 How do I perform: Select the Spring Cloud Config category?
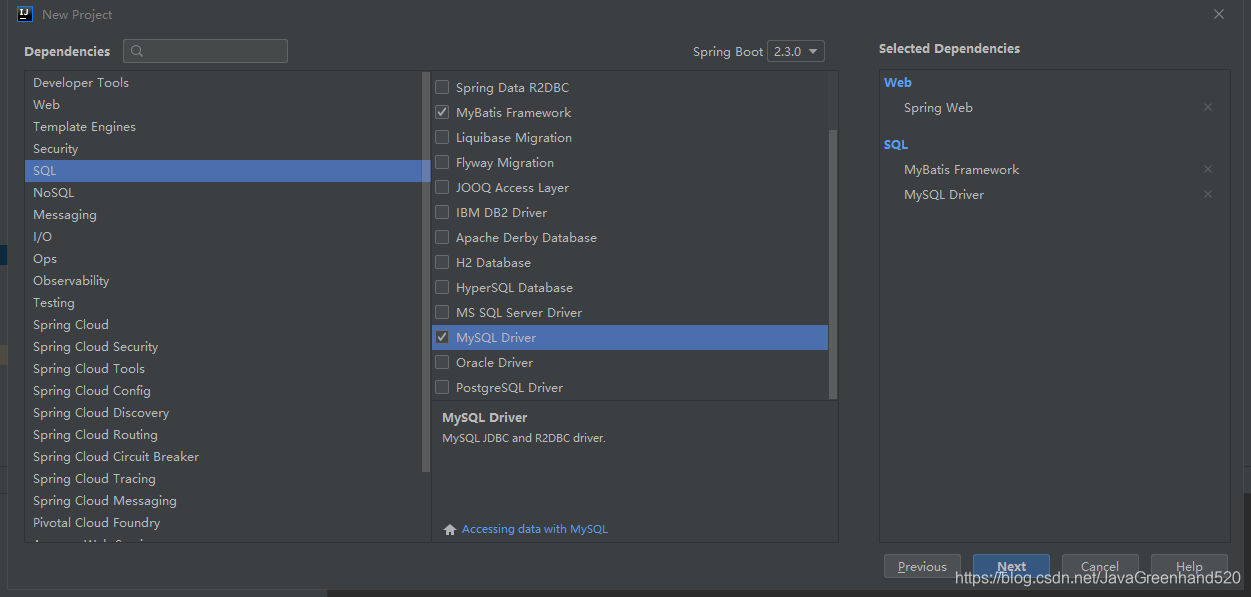click(x=227, y=390)
